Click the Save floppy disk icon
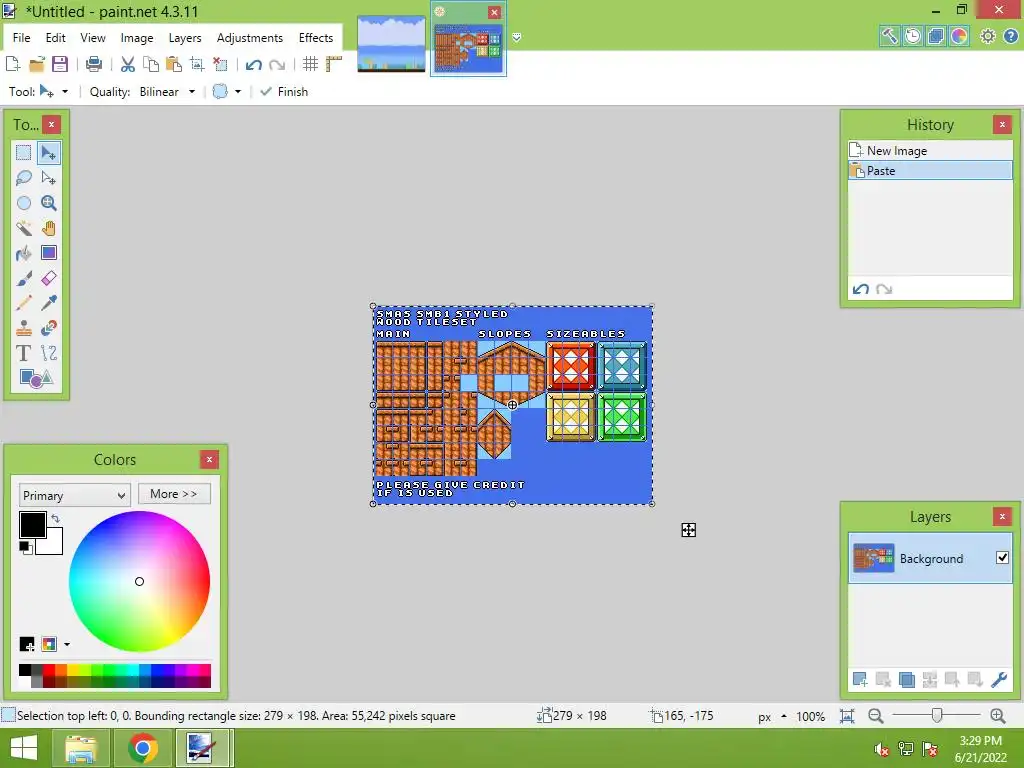 (60, 64)
